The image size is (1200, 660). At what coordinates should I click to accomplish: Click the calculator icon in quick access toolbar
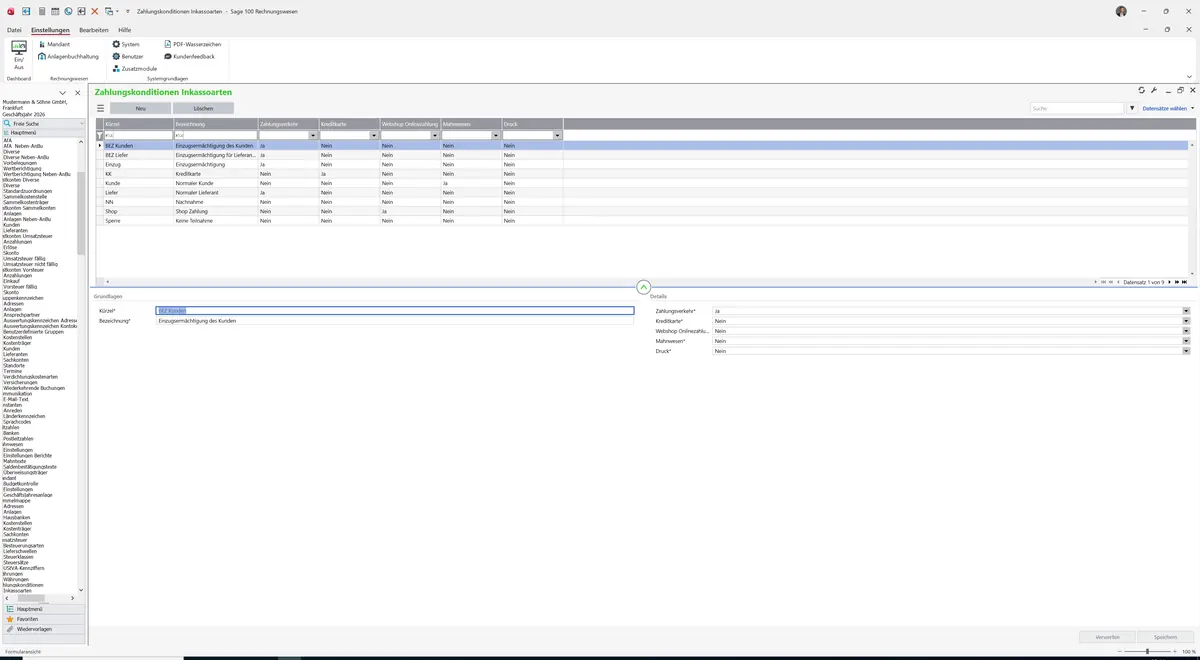41,11
